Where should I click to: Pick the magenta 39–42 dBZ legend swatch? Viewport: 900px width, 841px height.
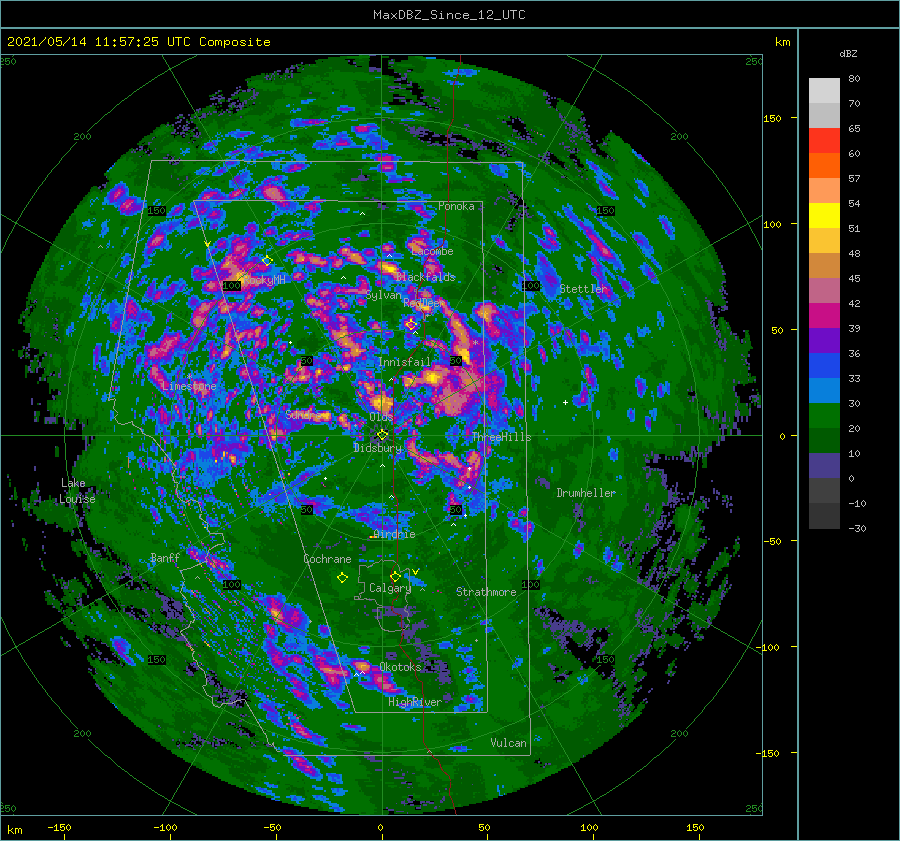pyautogui.click(x=824, y=316)
